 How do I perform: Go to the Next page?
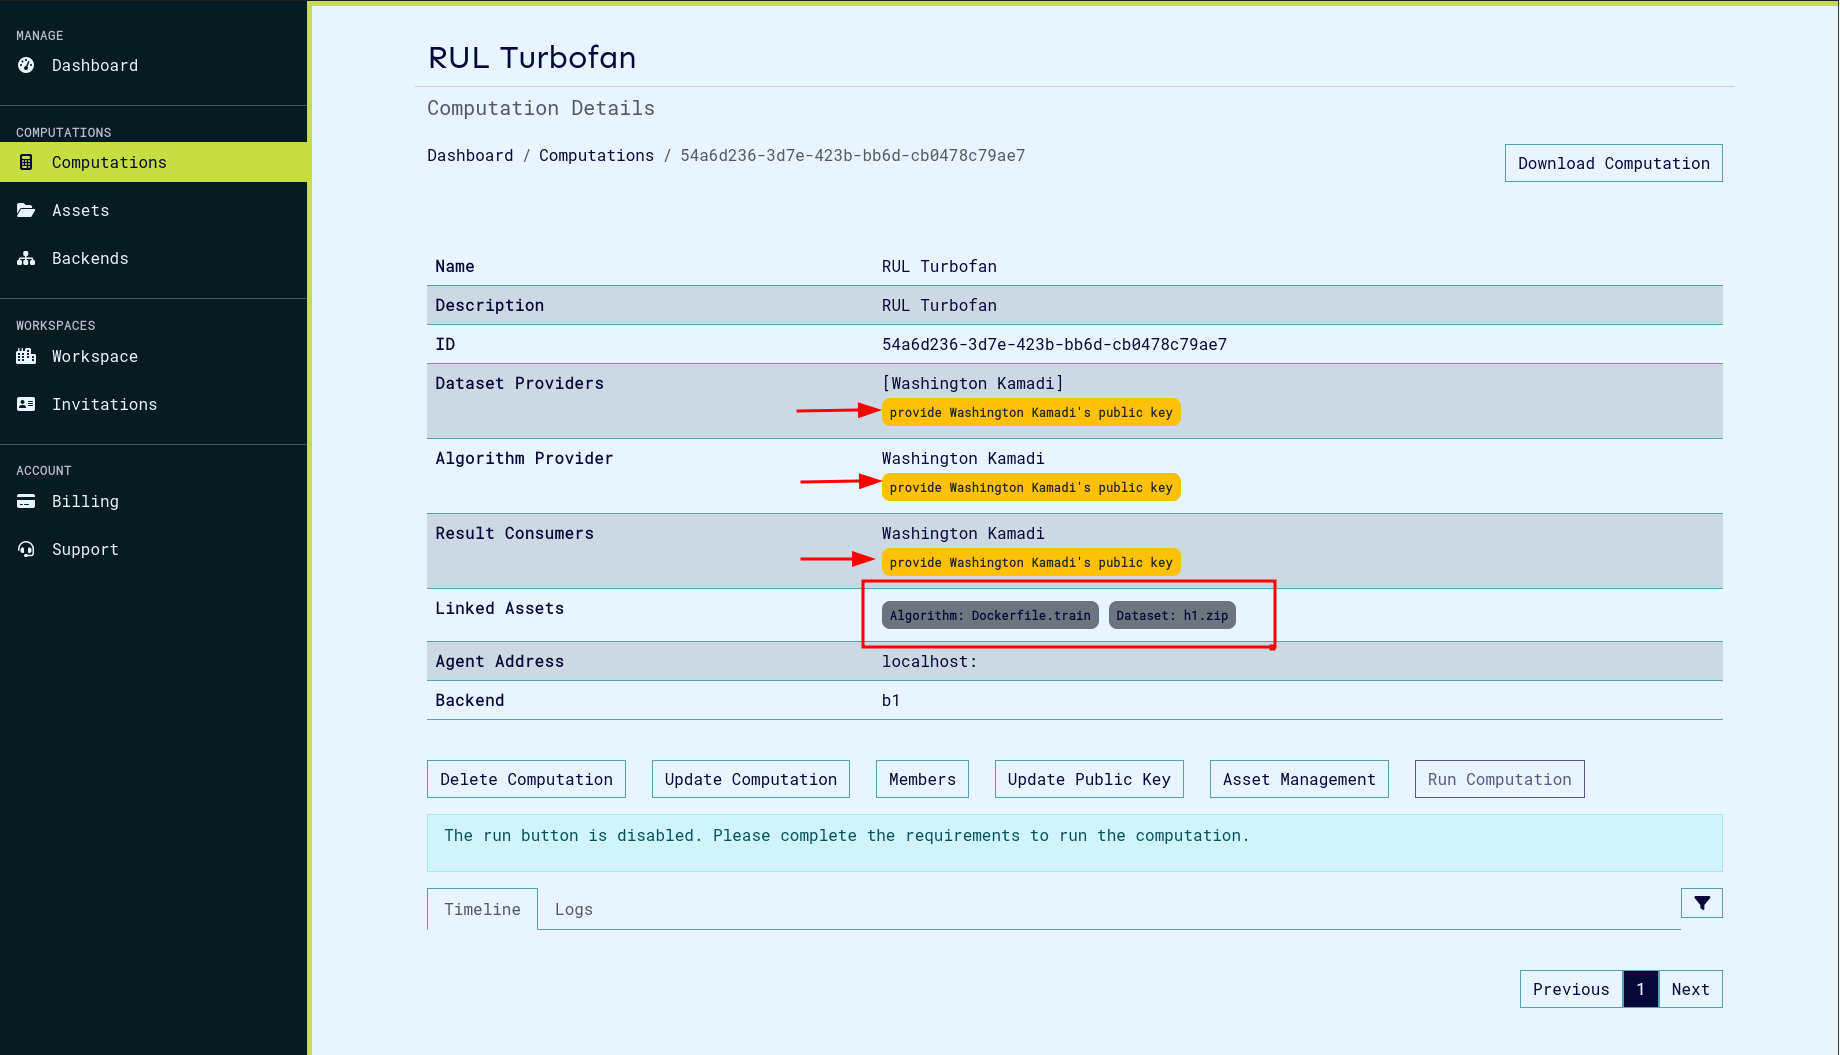[1690, 989]
